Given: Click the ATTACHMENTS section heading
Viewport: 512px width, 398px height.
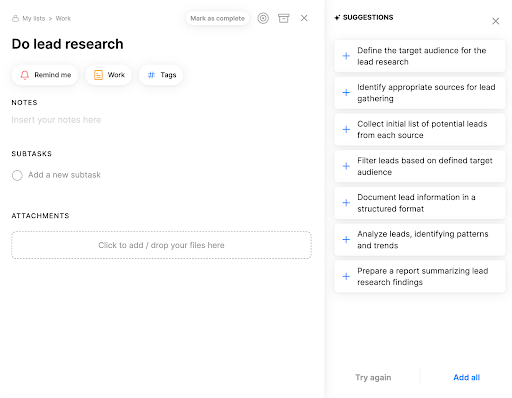Looking at the screenshot, I should click(40, 216).
